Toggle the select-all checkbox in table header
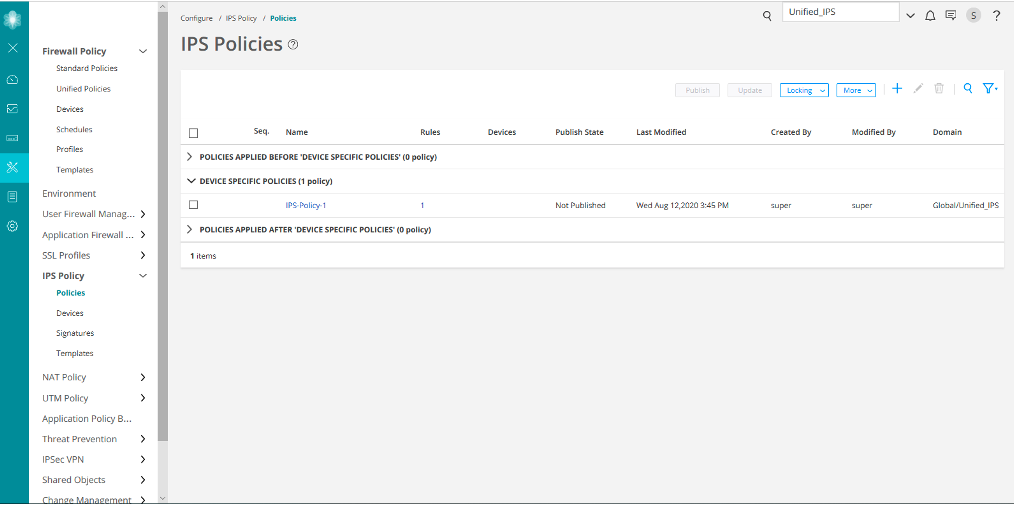Viewport: 1014px width, 512px height. click(194, 133)
